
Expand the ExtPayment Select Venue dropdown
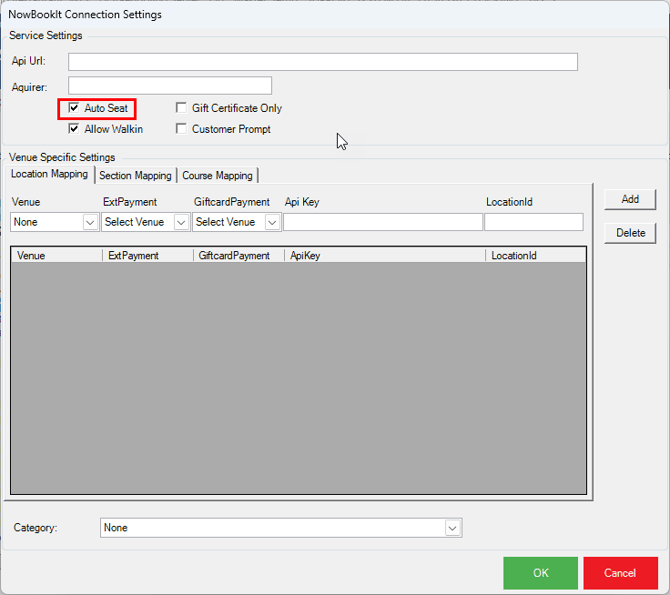[181, 222]
